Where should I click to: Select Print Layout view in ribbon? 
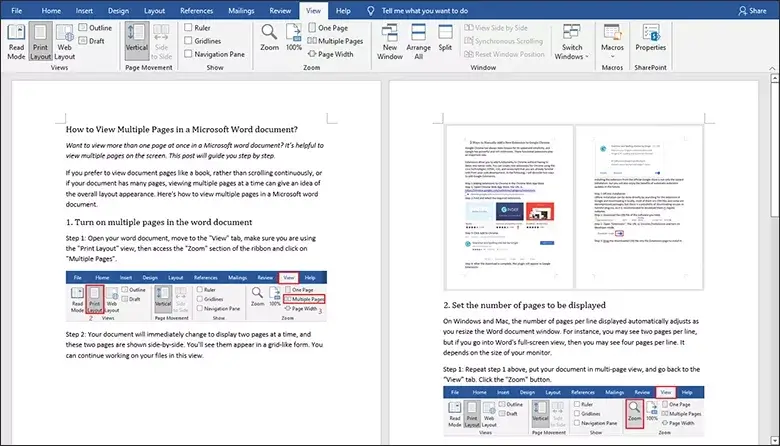coord(40,42)
